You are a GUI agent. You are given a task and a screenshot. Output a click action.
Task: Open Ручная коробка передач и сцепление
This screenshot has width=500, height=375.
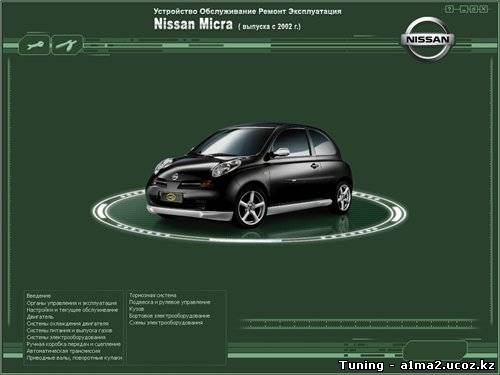pyautogui.click(x=74, y=344)
